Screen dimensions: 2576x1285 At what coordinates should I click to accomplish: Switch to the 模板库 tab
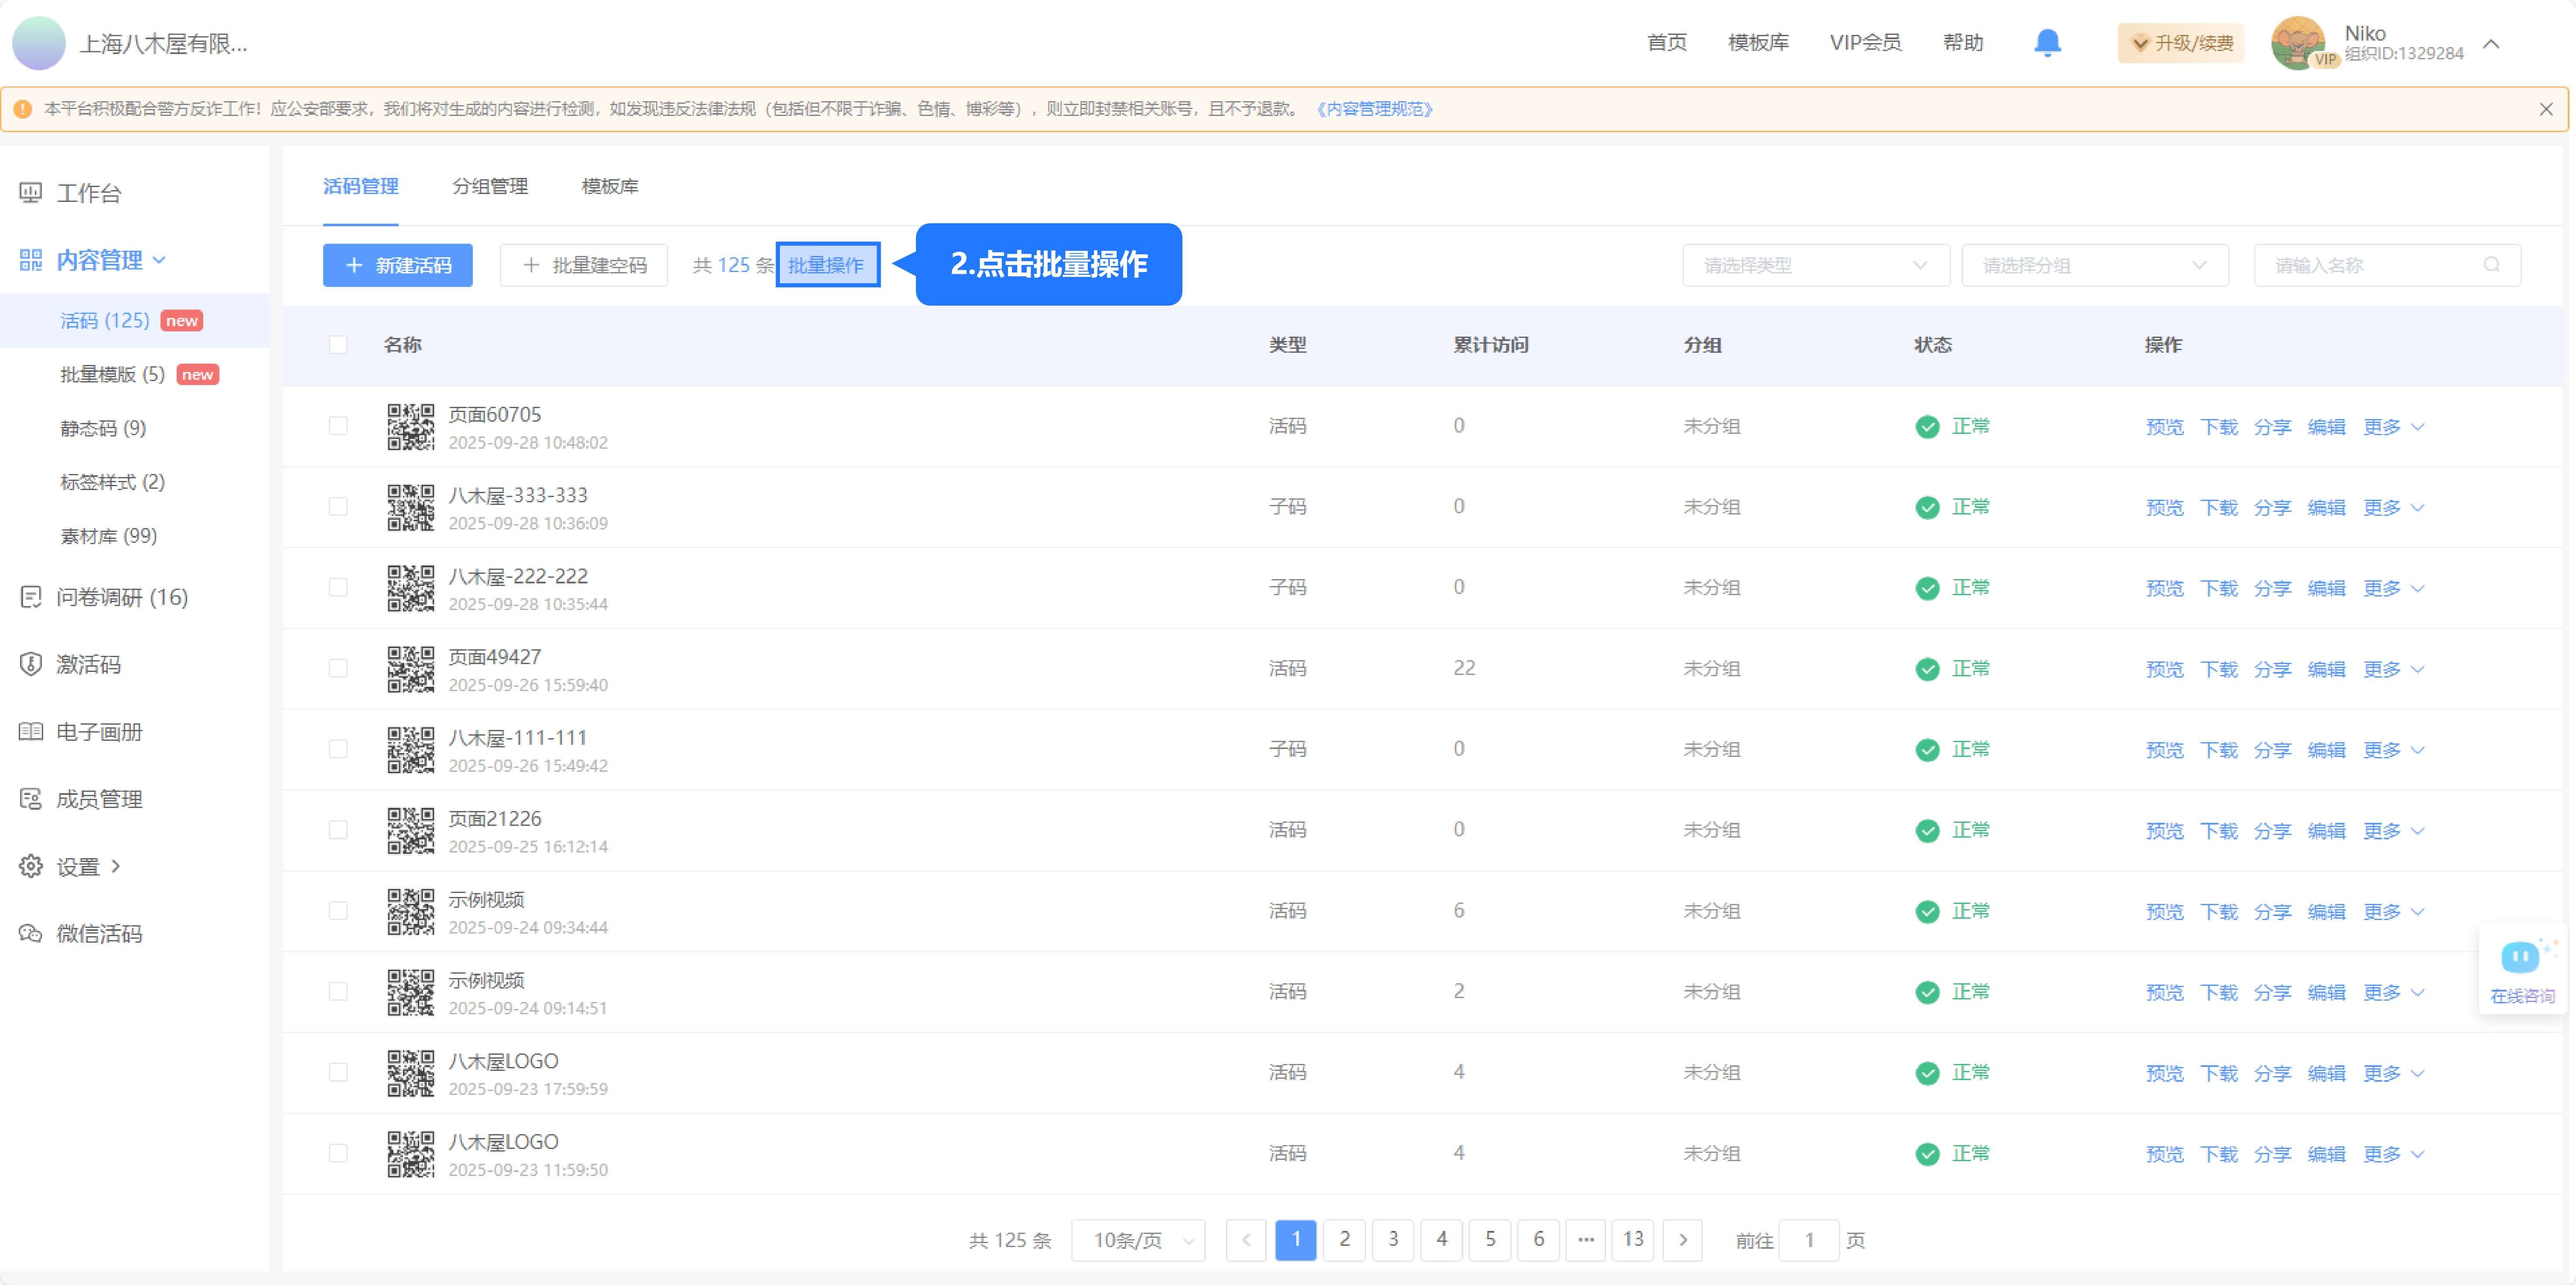pos(610,186)
